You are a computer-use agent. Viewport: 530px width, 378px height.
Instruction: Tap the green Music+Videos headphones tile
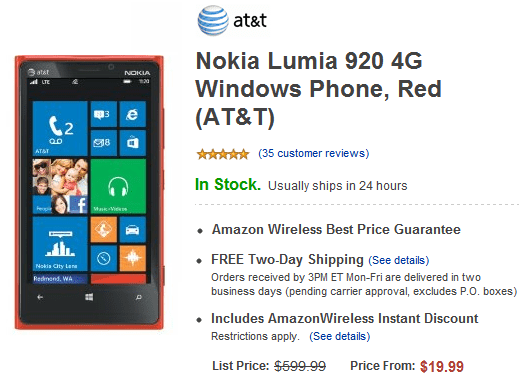(118, 186)
